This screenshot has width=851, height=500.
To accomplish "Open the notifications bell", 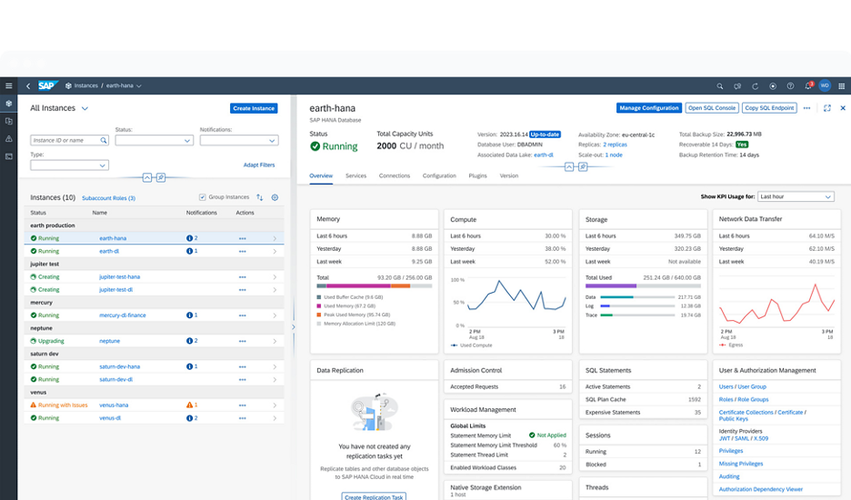I will (x=808, y=86).
